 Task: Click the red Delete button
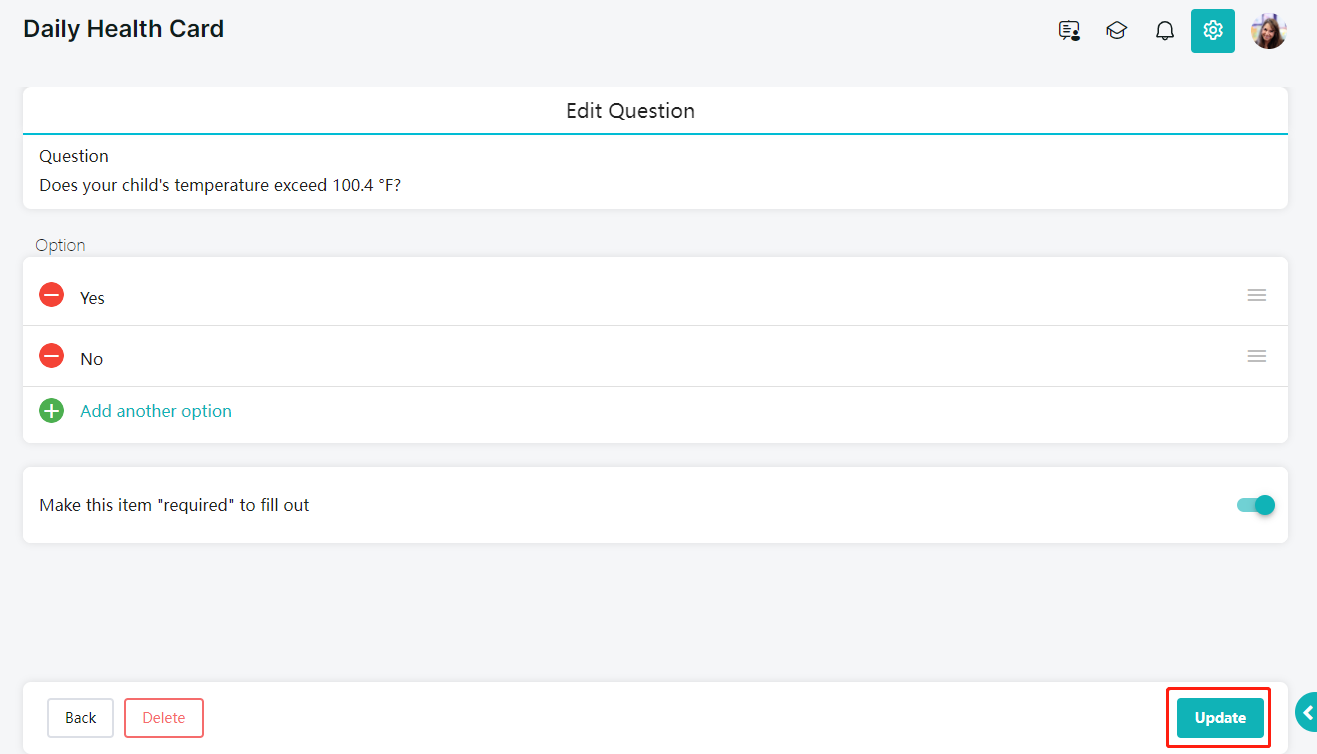[x=164, y=718]
